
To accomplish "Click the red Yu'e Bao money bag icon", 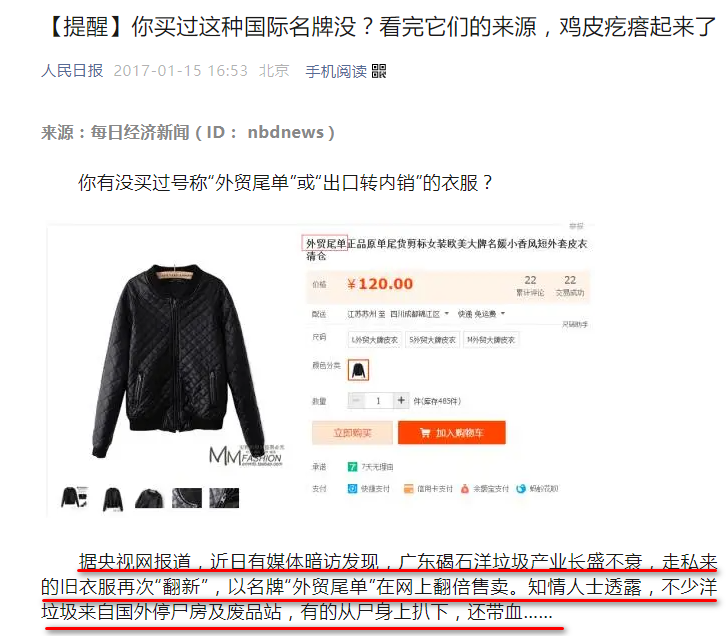I will point(465,489).
